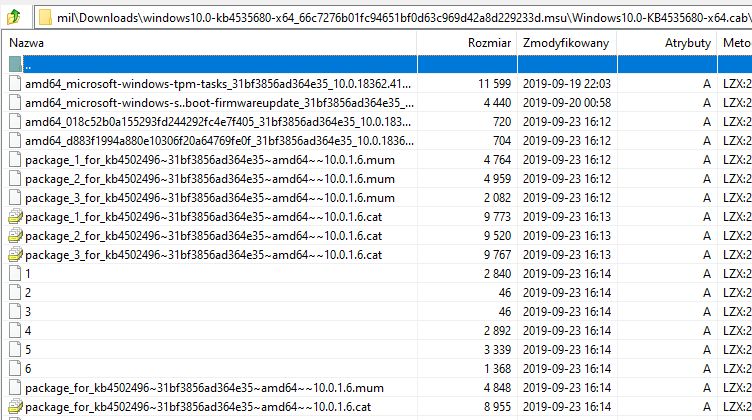Select package_1_for_kb4502496 .cat file name
752x420 pixels.
203,217
